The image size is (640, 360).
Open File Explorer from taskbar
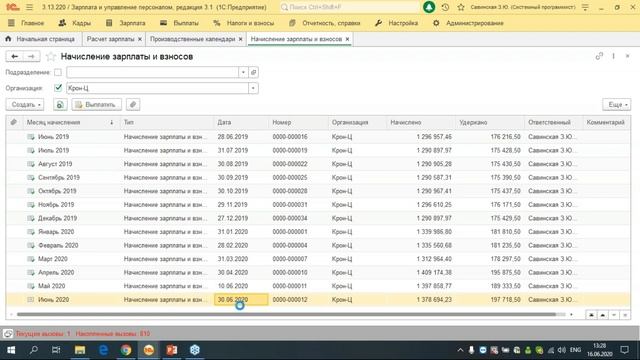[80, 350]
